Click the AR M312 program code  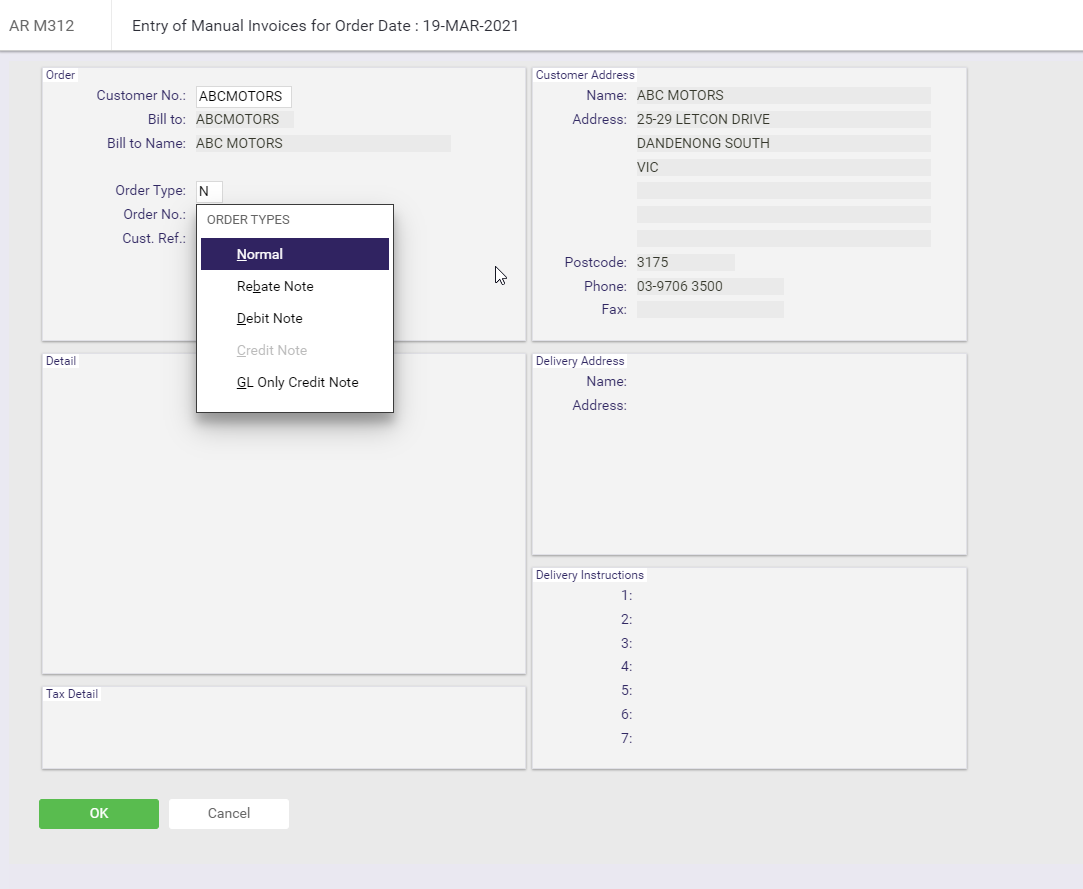(41, 26)
